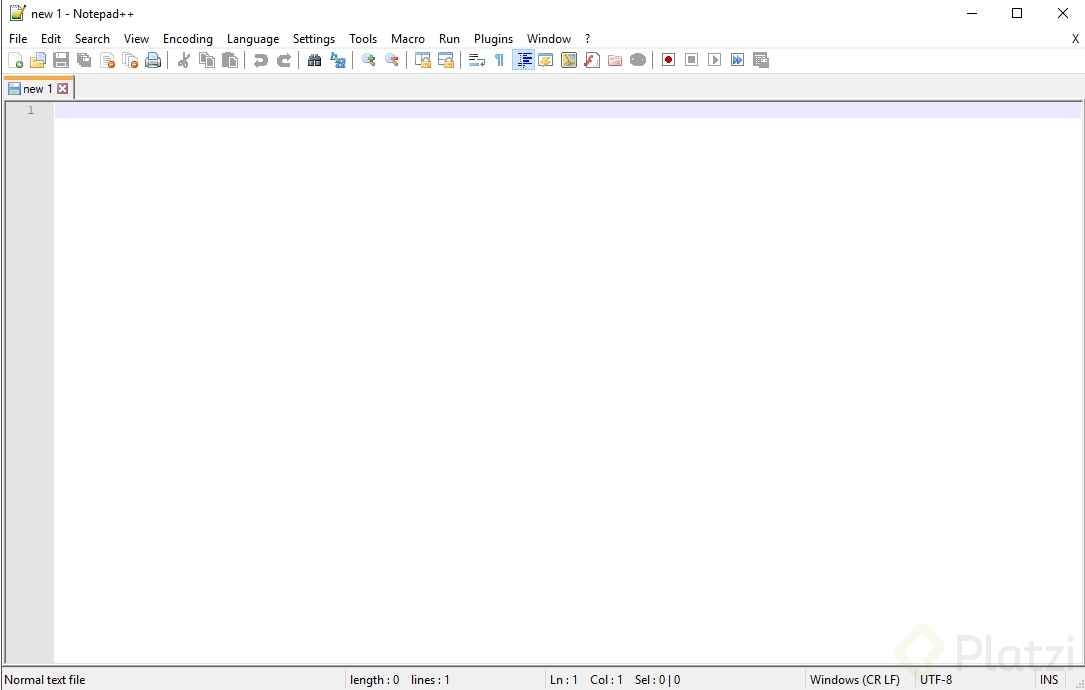Create a new file
Screen dimensions: 1085x690
coord(16,60)
